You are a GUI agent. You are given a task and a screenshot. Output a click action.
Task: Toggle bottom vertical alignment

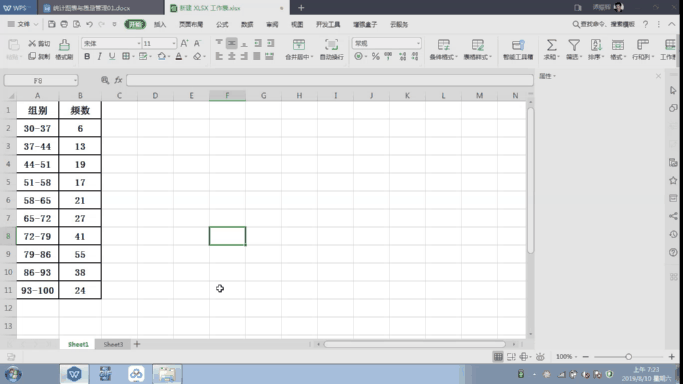[244, 43]
